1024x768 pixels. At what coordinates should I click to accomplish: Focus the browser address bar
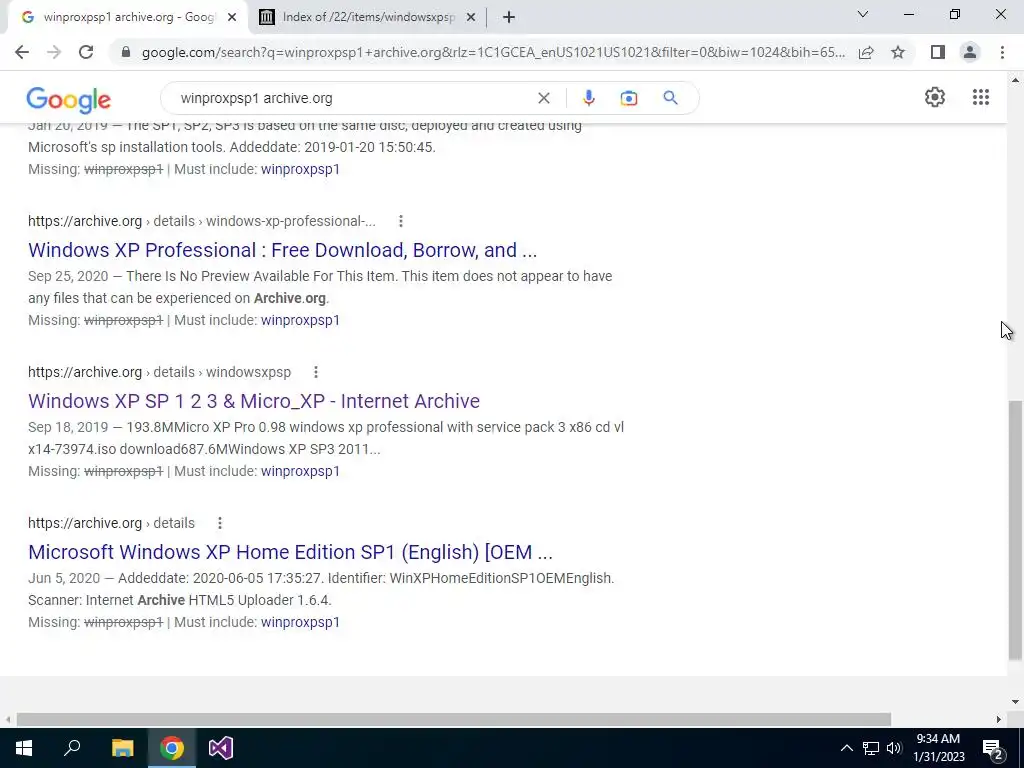point(493,52)
